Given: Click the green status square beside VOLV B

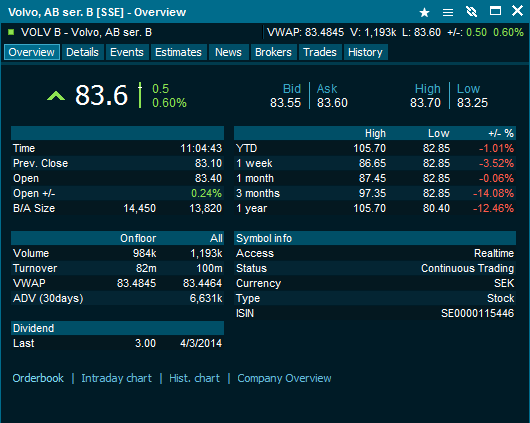Looking at the screenshot, I should (11, 32).
